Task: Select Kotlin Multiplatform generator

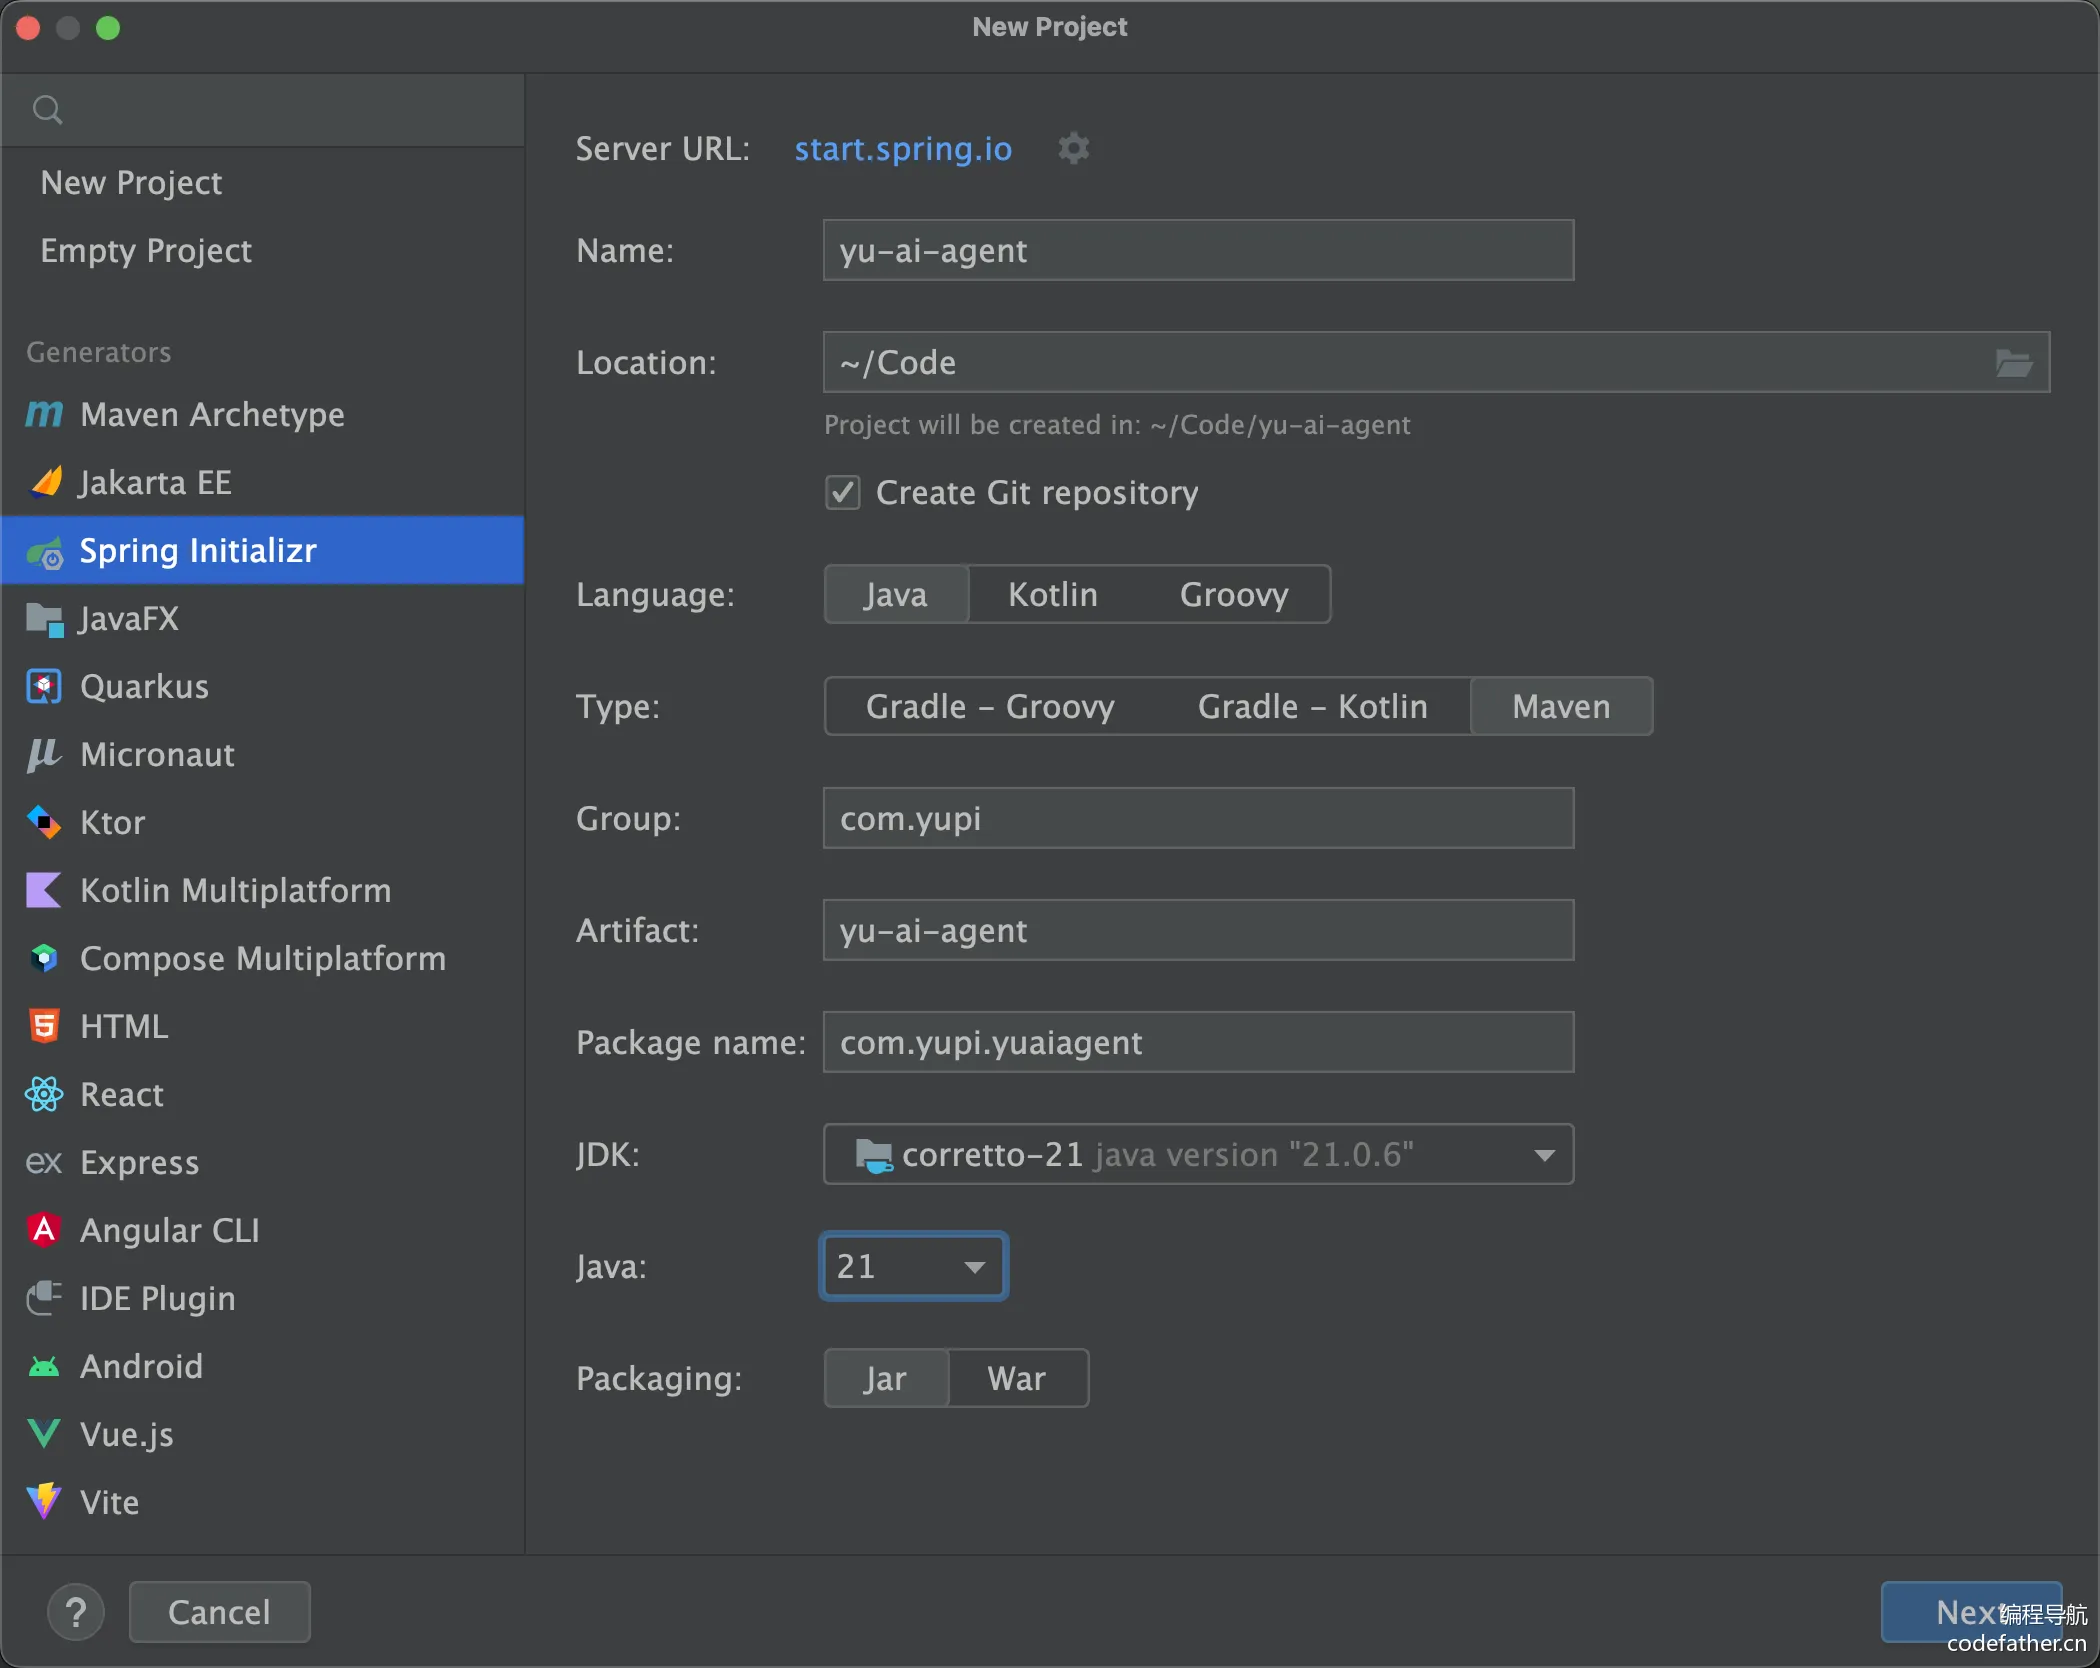Action: coord(262,891)
